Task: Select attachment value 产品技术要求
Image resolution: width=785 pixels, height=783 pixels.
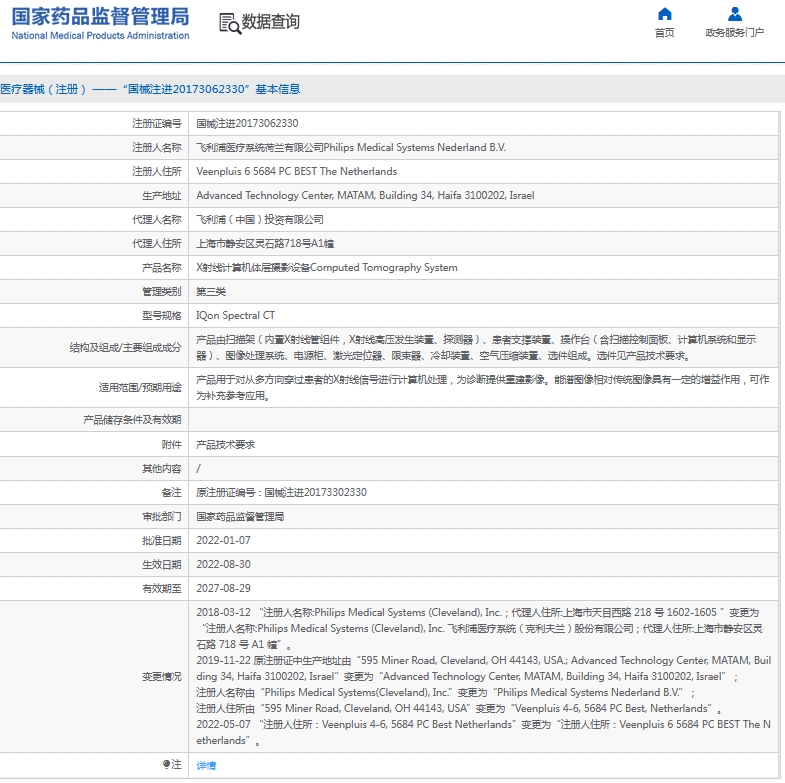Action: 225,444
